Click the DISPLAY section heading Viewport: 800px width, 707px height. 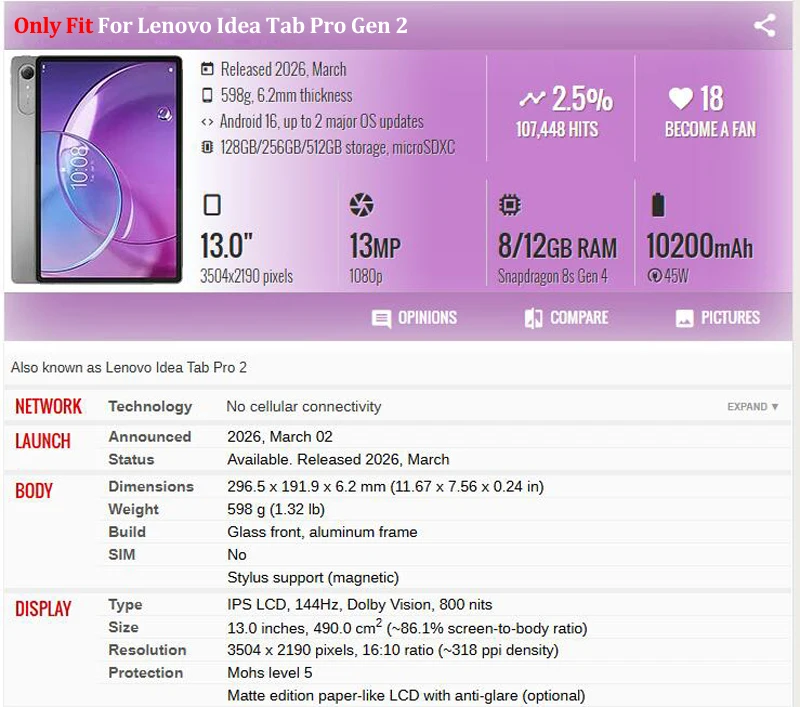pos(43,609)
